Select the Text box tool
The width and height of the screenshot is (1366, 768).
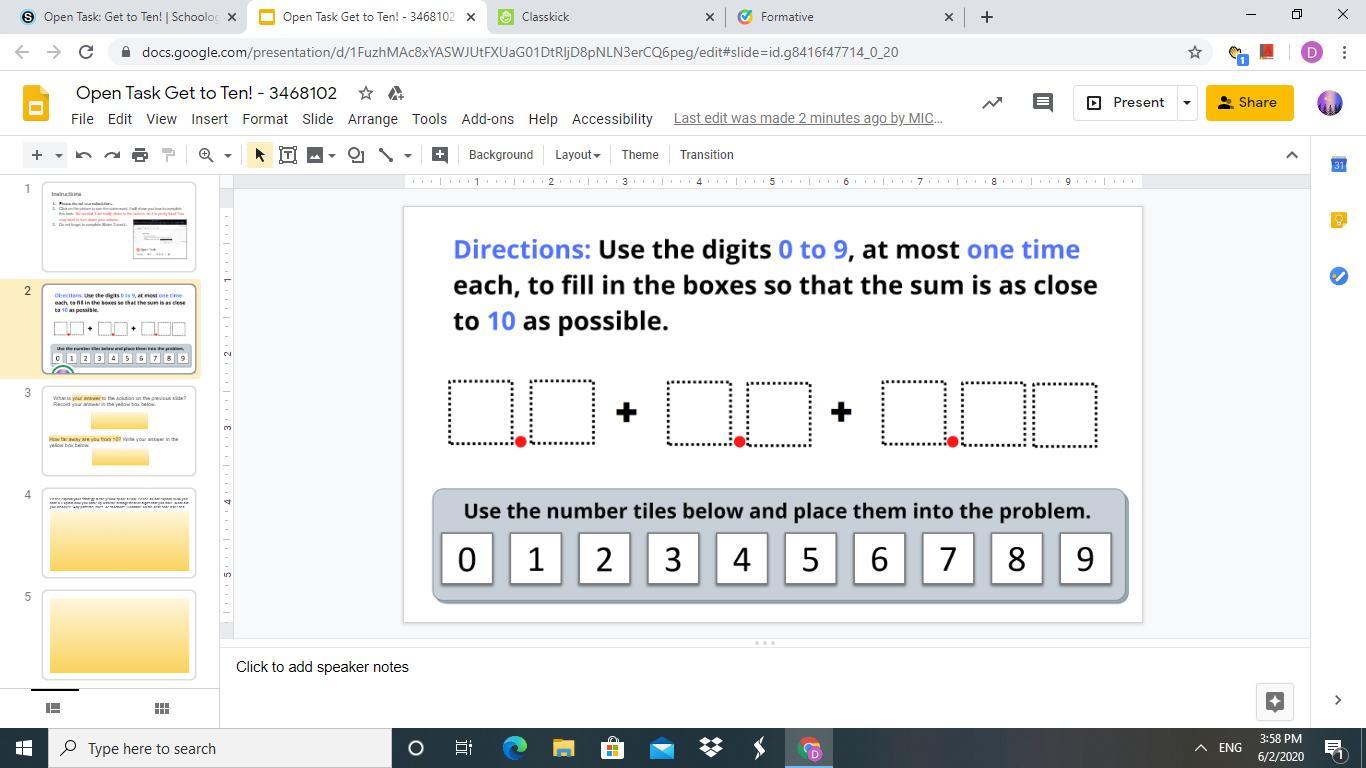tap(288, 155)
